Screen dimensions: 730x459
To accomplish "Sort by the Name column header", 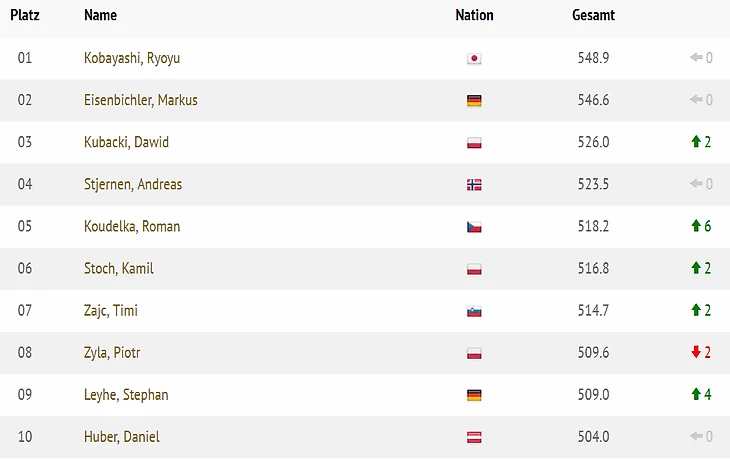I will [x=100, y=15].
